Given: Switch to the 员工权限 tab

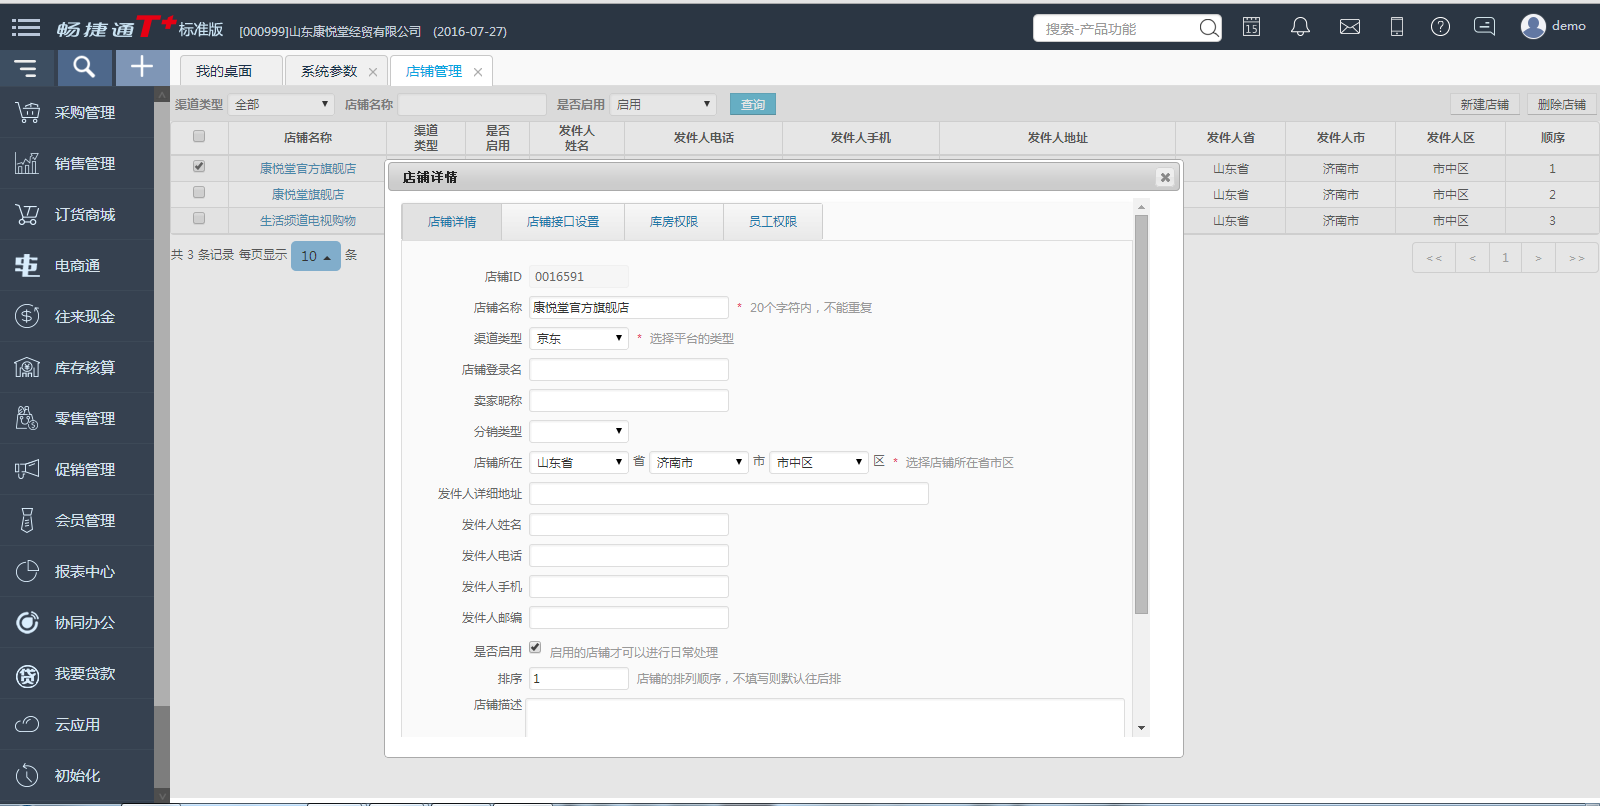Looking at the screenshot, I should point(772,222).
